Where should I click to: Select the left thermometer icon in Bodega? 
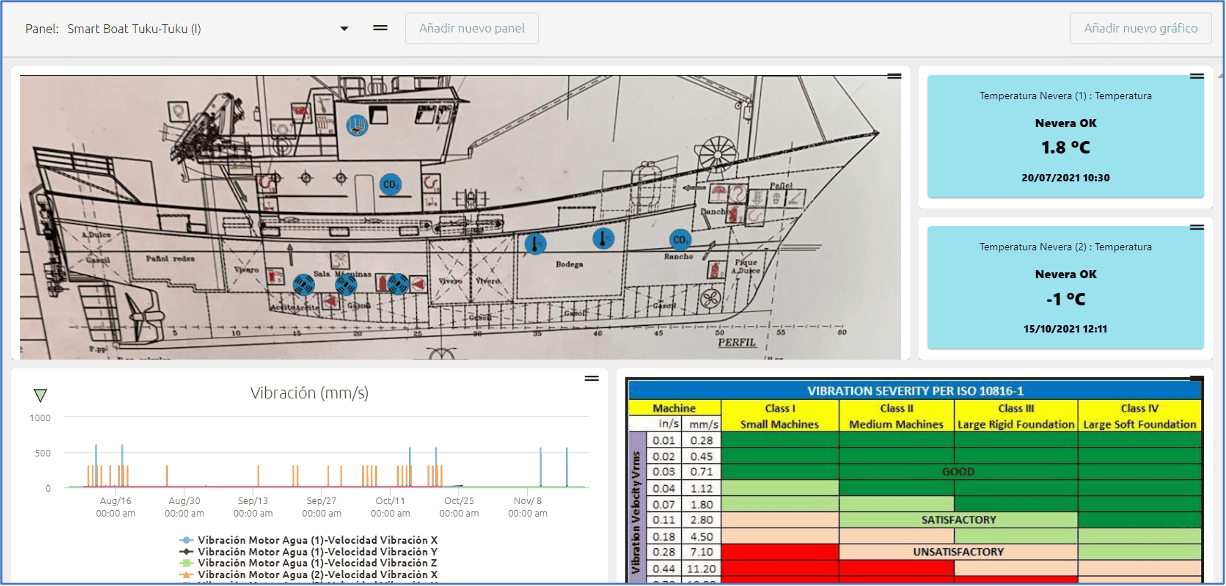[536, 244]
